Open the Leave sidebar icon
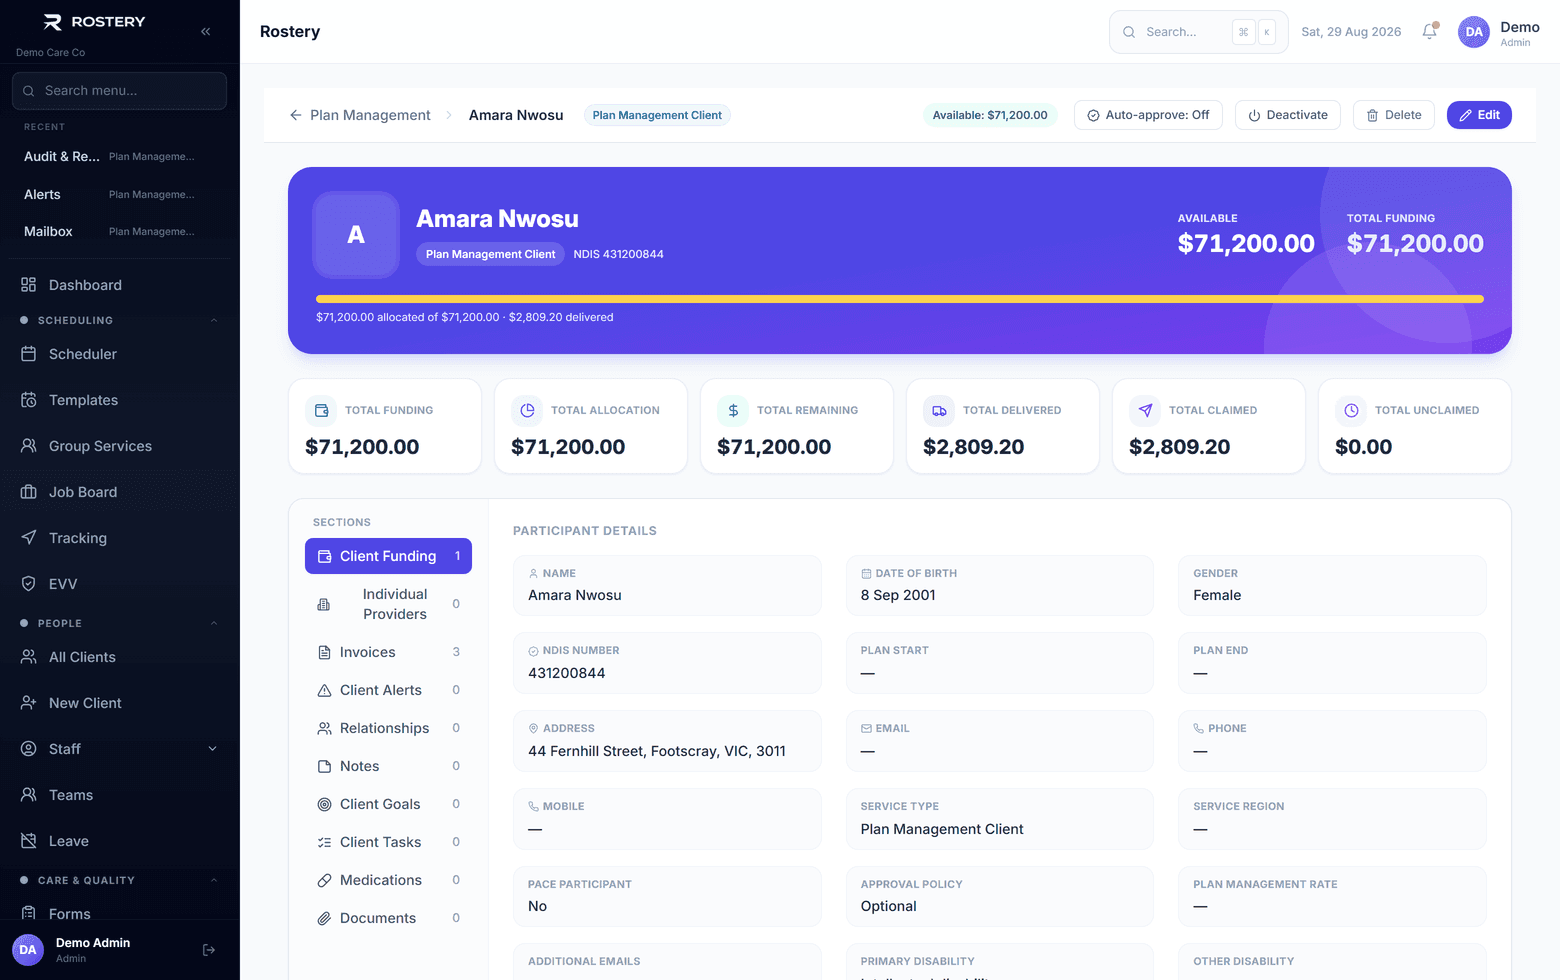Image resolution: width=1560 pixels, height=980 pixels. click(x=29, y=841)
